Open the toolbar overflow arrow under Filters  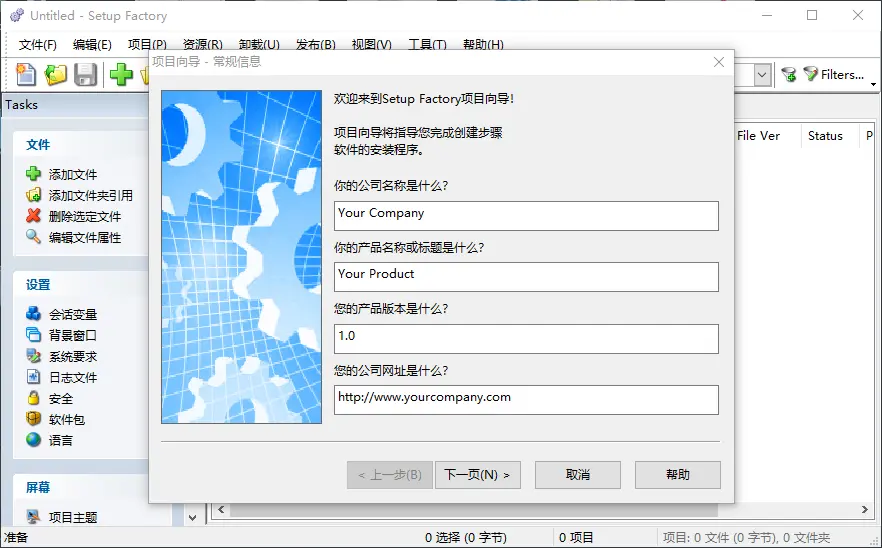point(874,84)
